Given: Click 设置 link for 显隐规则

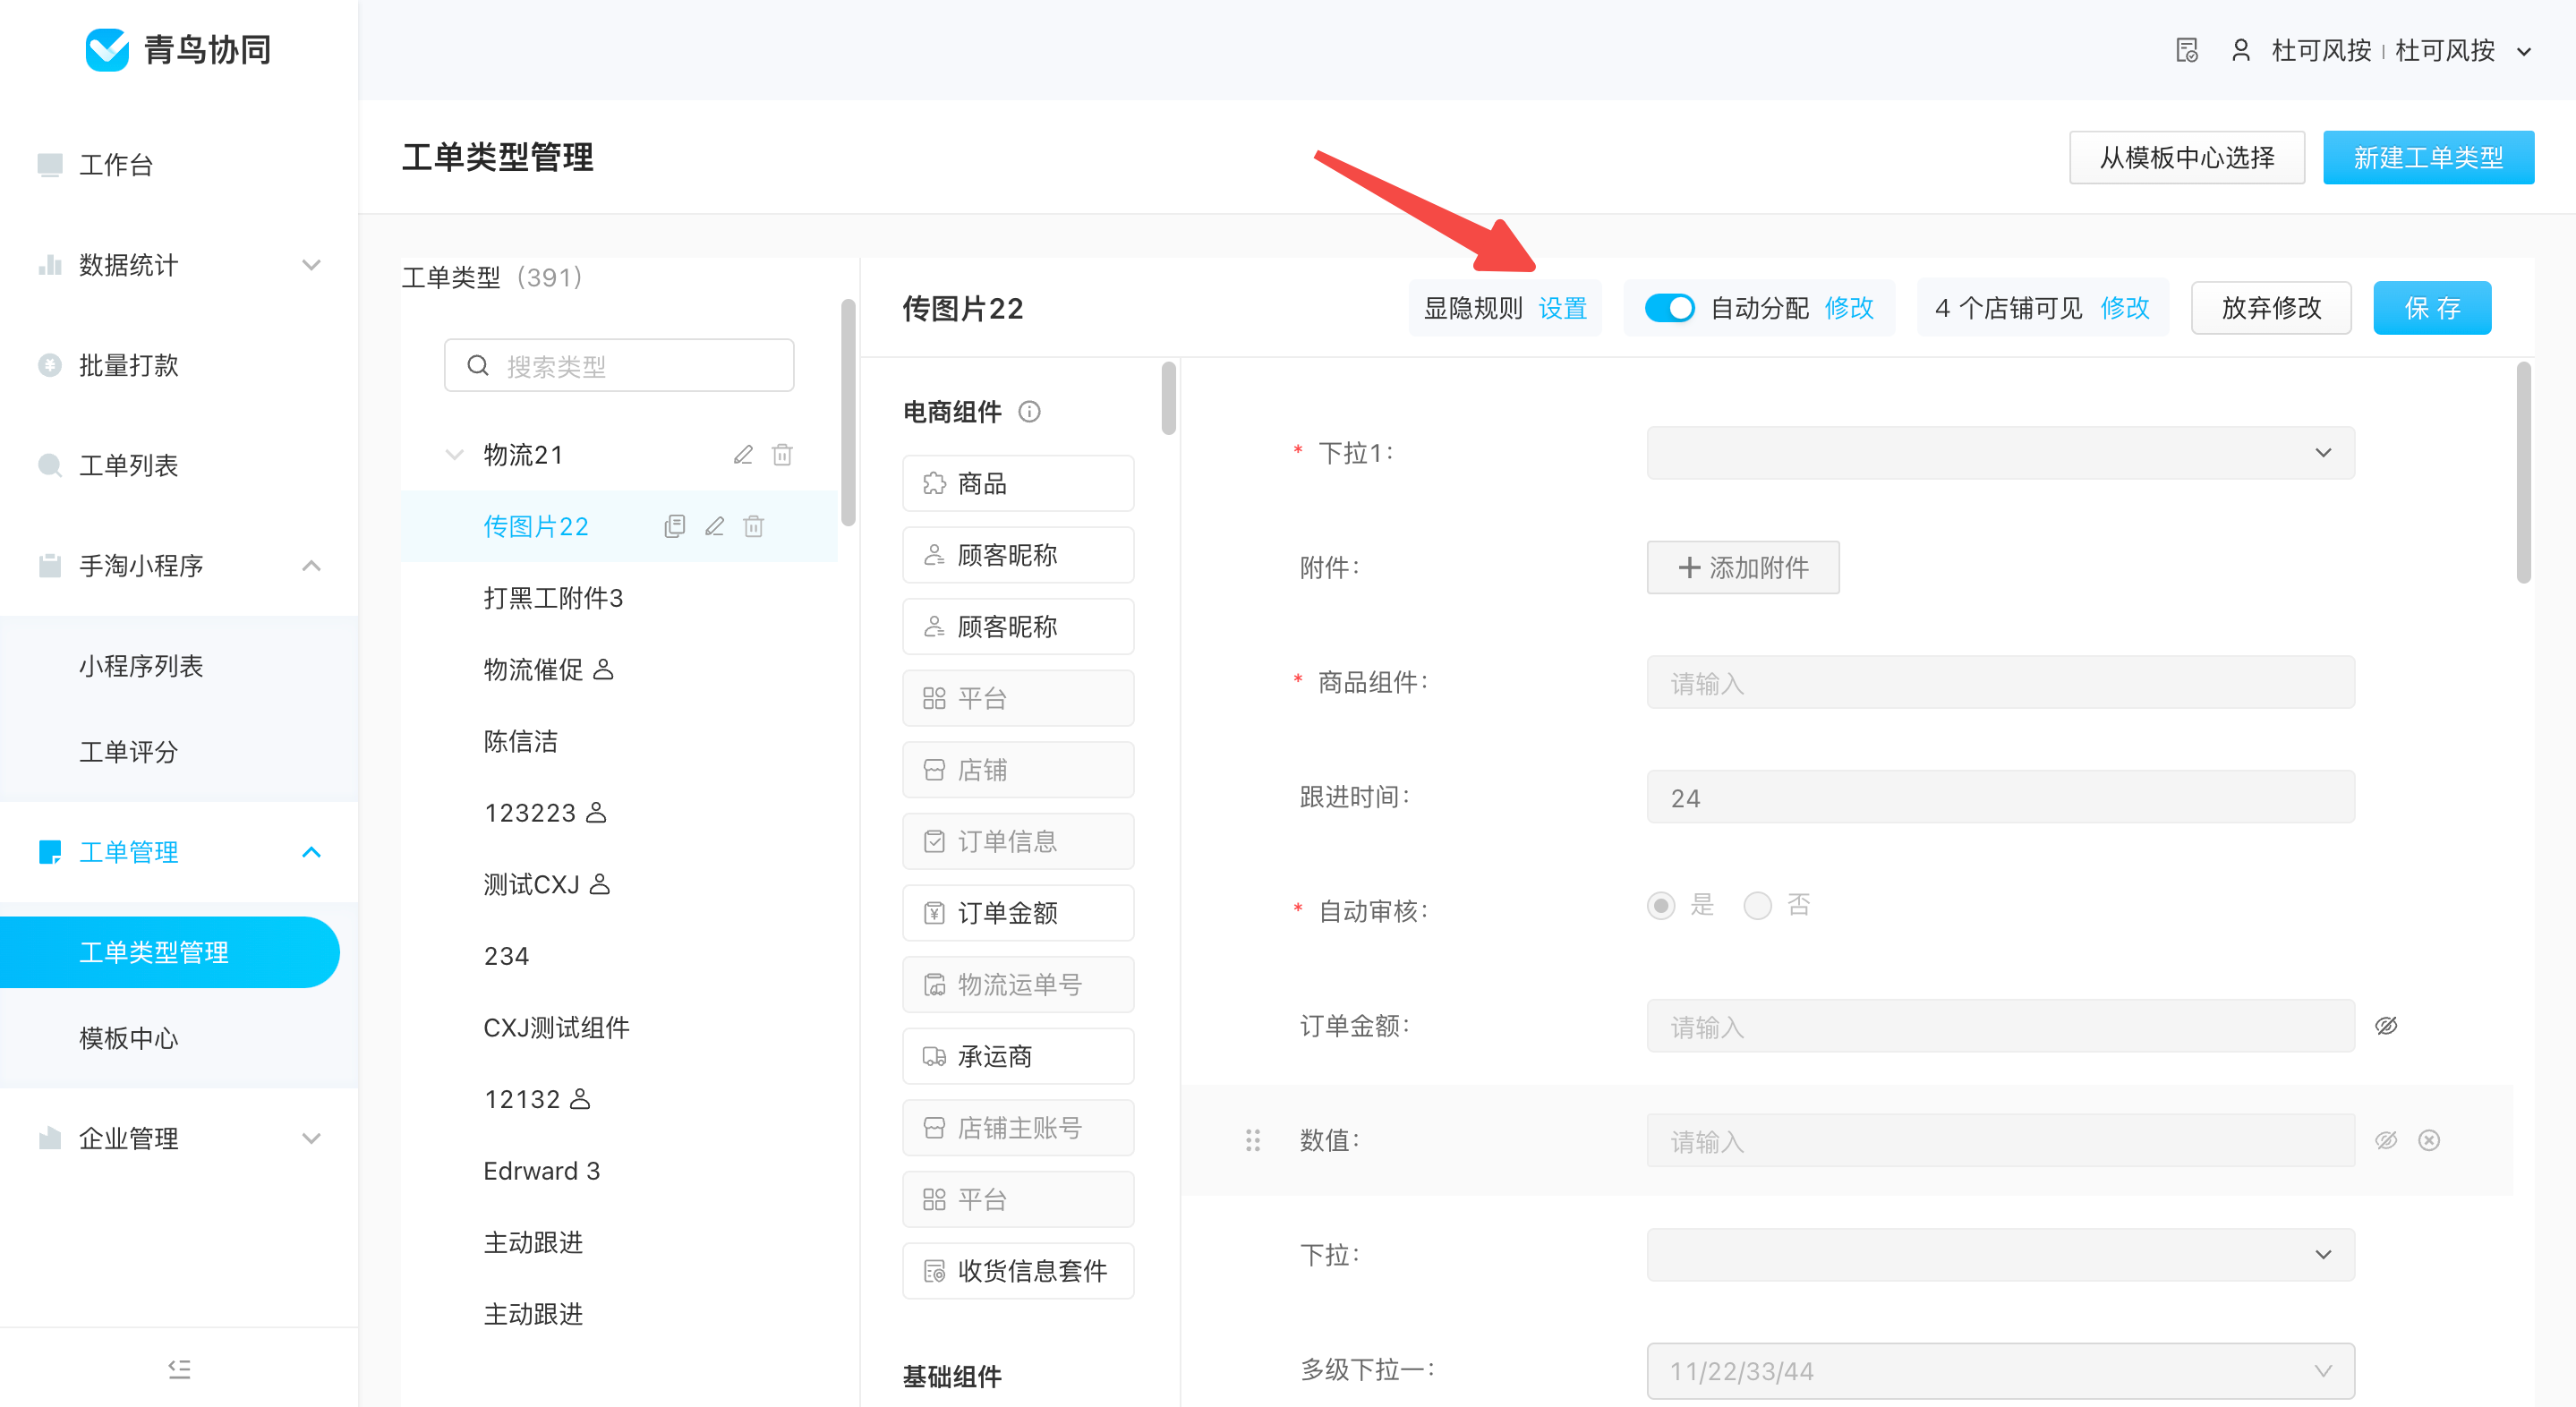Looking at the screenshot, I should pyautogui.click(x=1562, y=308).
